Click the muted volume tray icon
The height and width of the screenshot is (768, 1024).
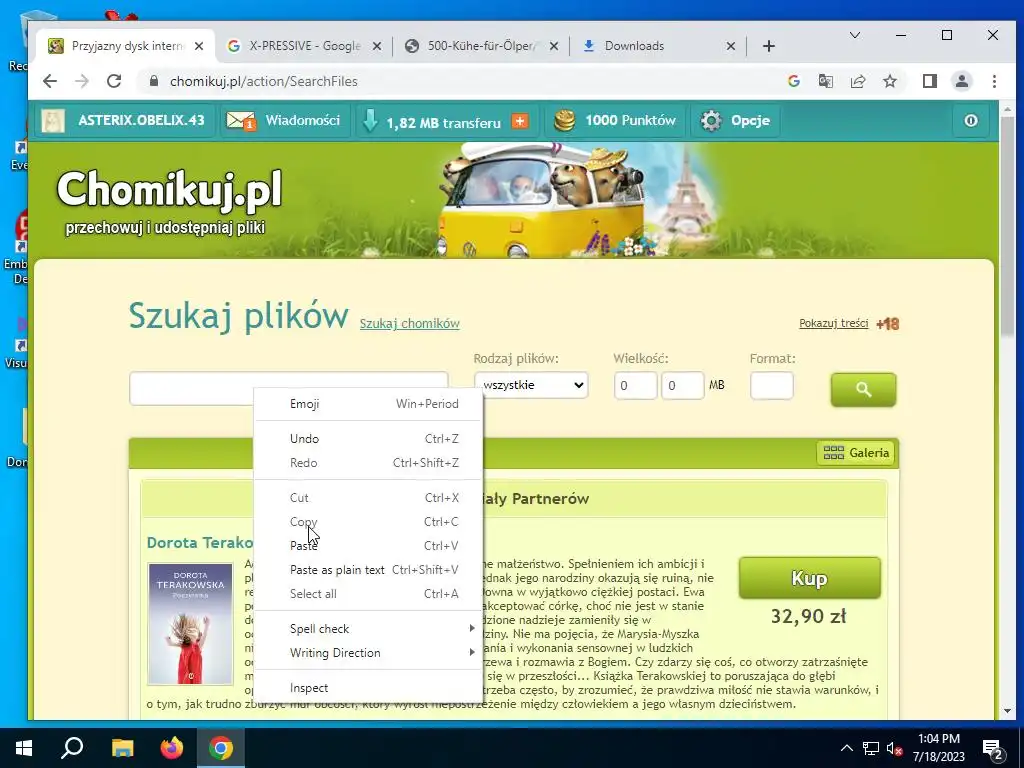pos(895,748)
